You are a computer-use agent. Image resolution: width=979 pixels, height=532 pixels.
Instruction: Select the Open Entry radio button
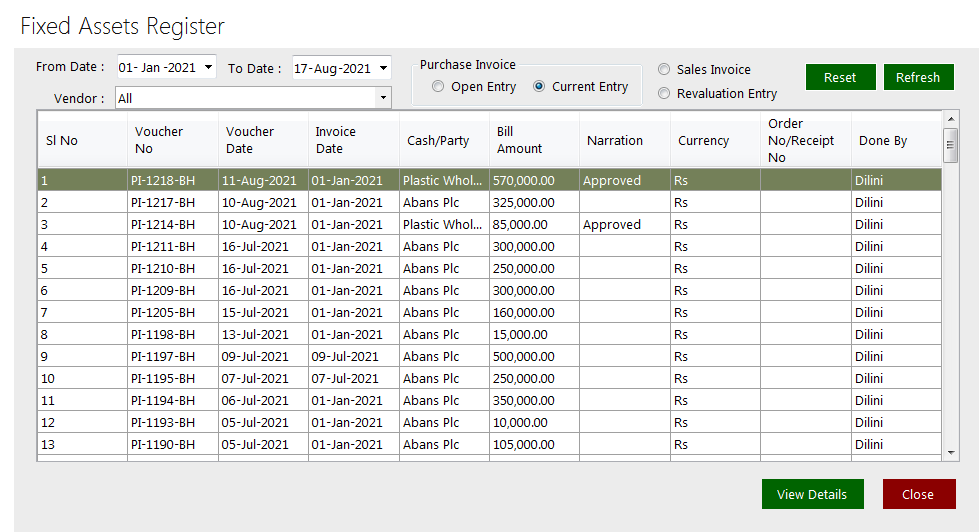coord(438,87)
